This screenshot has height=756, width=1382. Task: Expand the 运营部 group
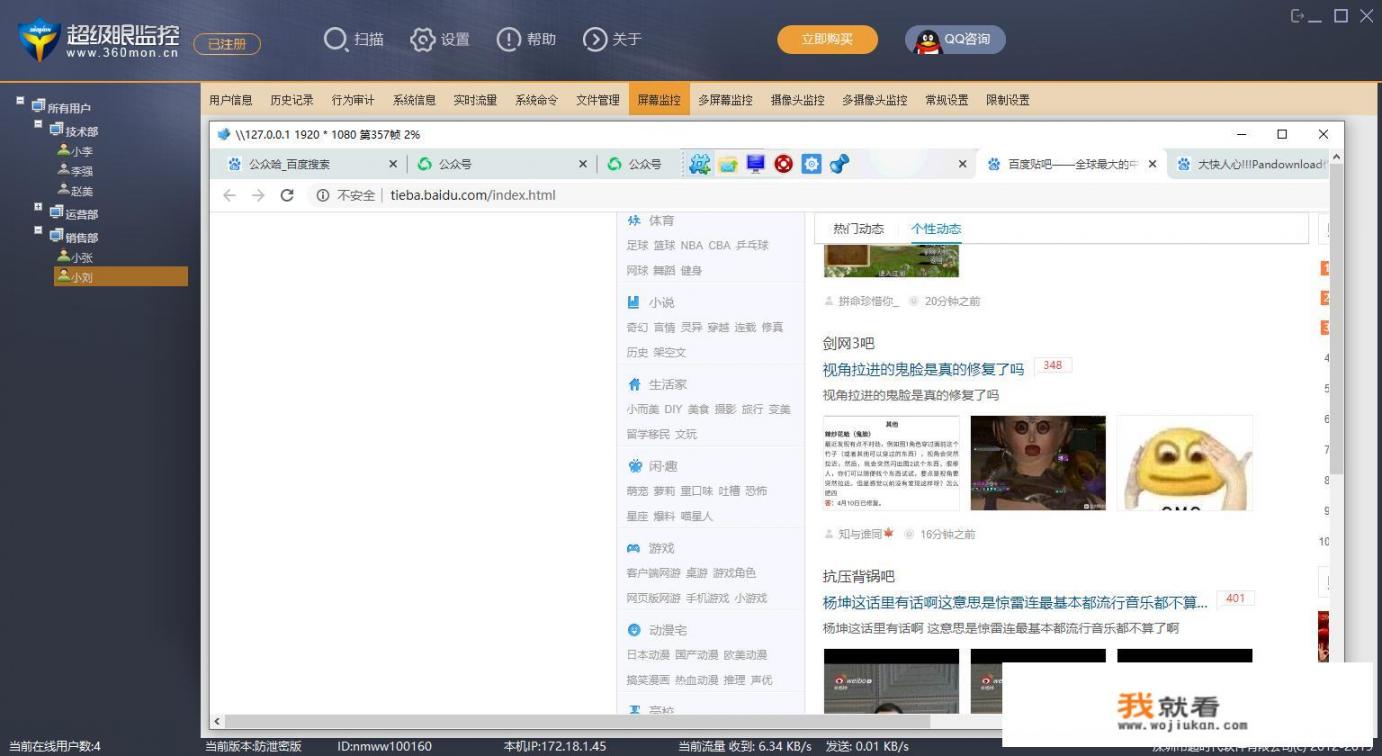click(38, 207)
